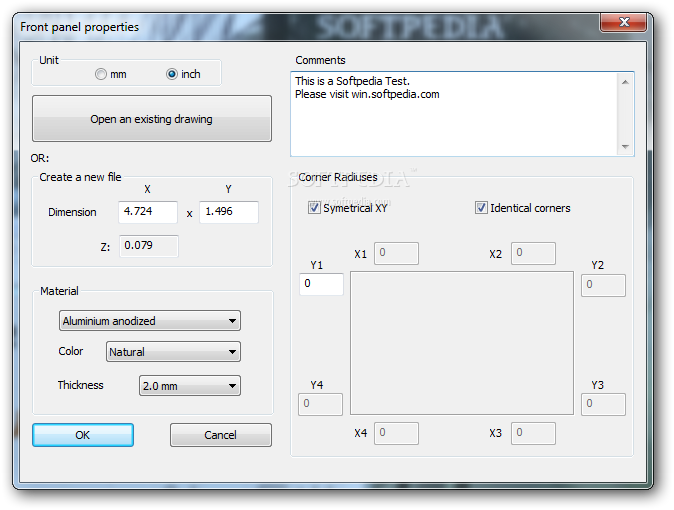Click the X dimension field 4.724
The image size is (674, 510).
tap(148, 212)
